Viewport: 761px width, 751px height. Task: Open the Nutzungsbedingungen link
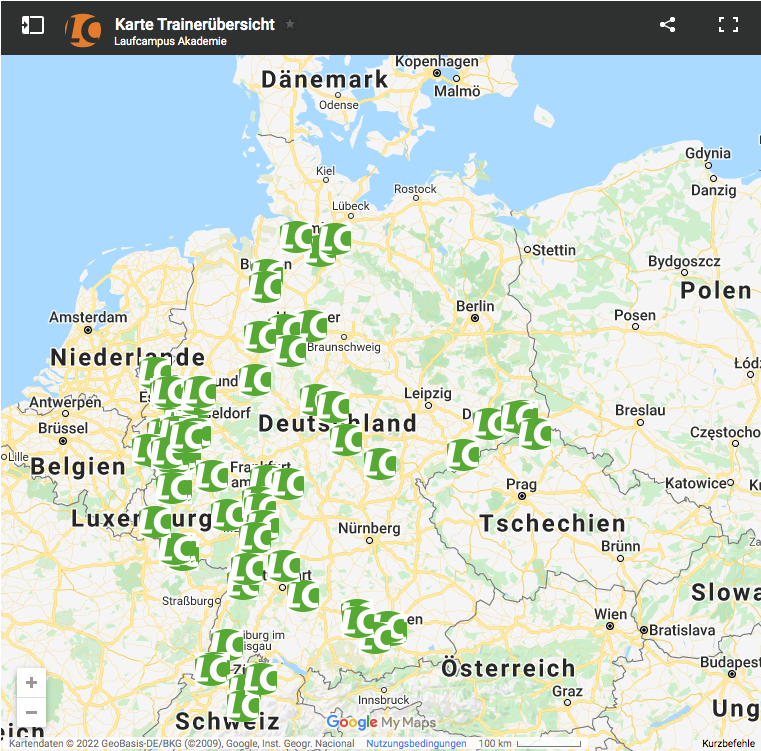tap(416, 743)
